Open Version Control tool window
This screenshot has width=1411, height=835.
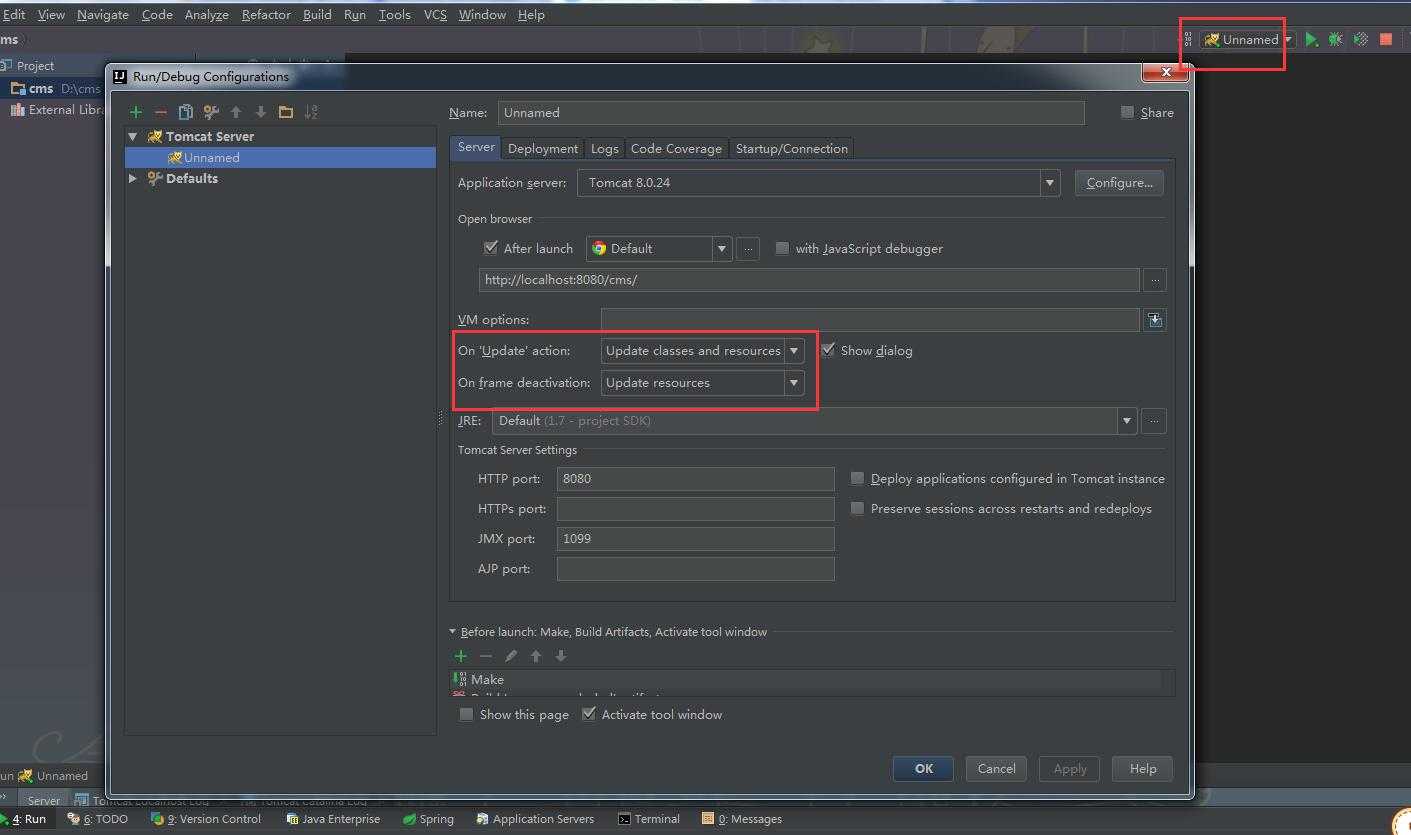click(206, 819)
